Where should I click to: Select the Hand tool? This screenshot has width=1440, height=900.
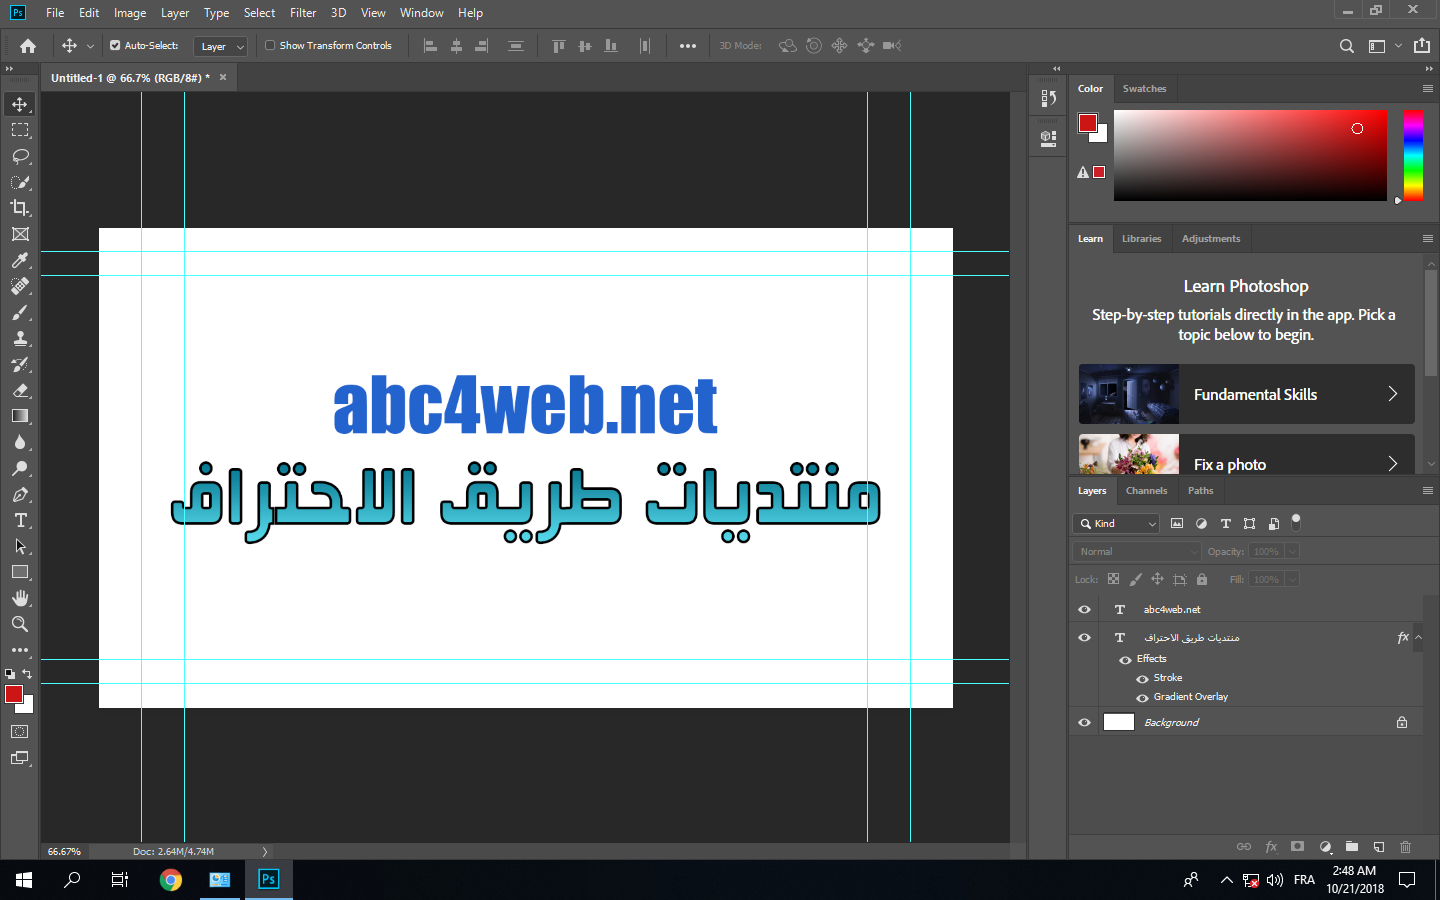point(20,598)
